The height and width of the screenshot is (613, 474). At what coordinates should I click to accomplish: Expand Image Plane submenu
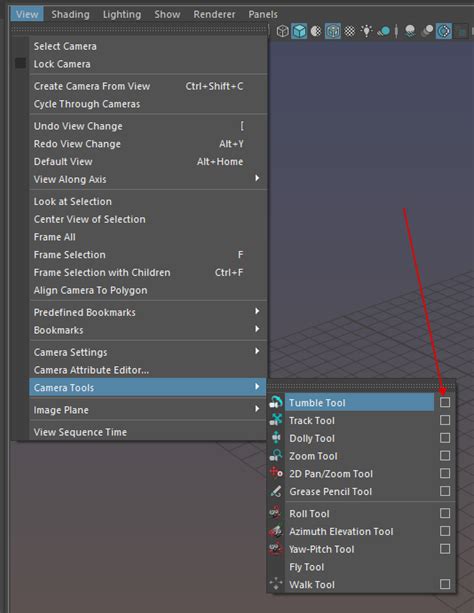pos(148,410)
